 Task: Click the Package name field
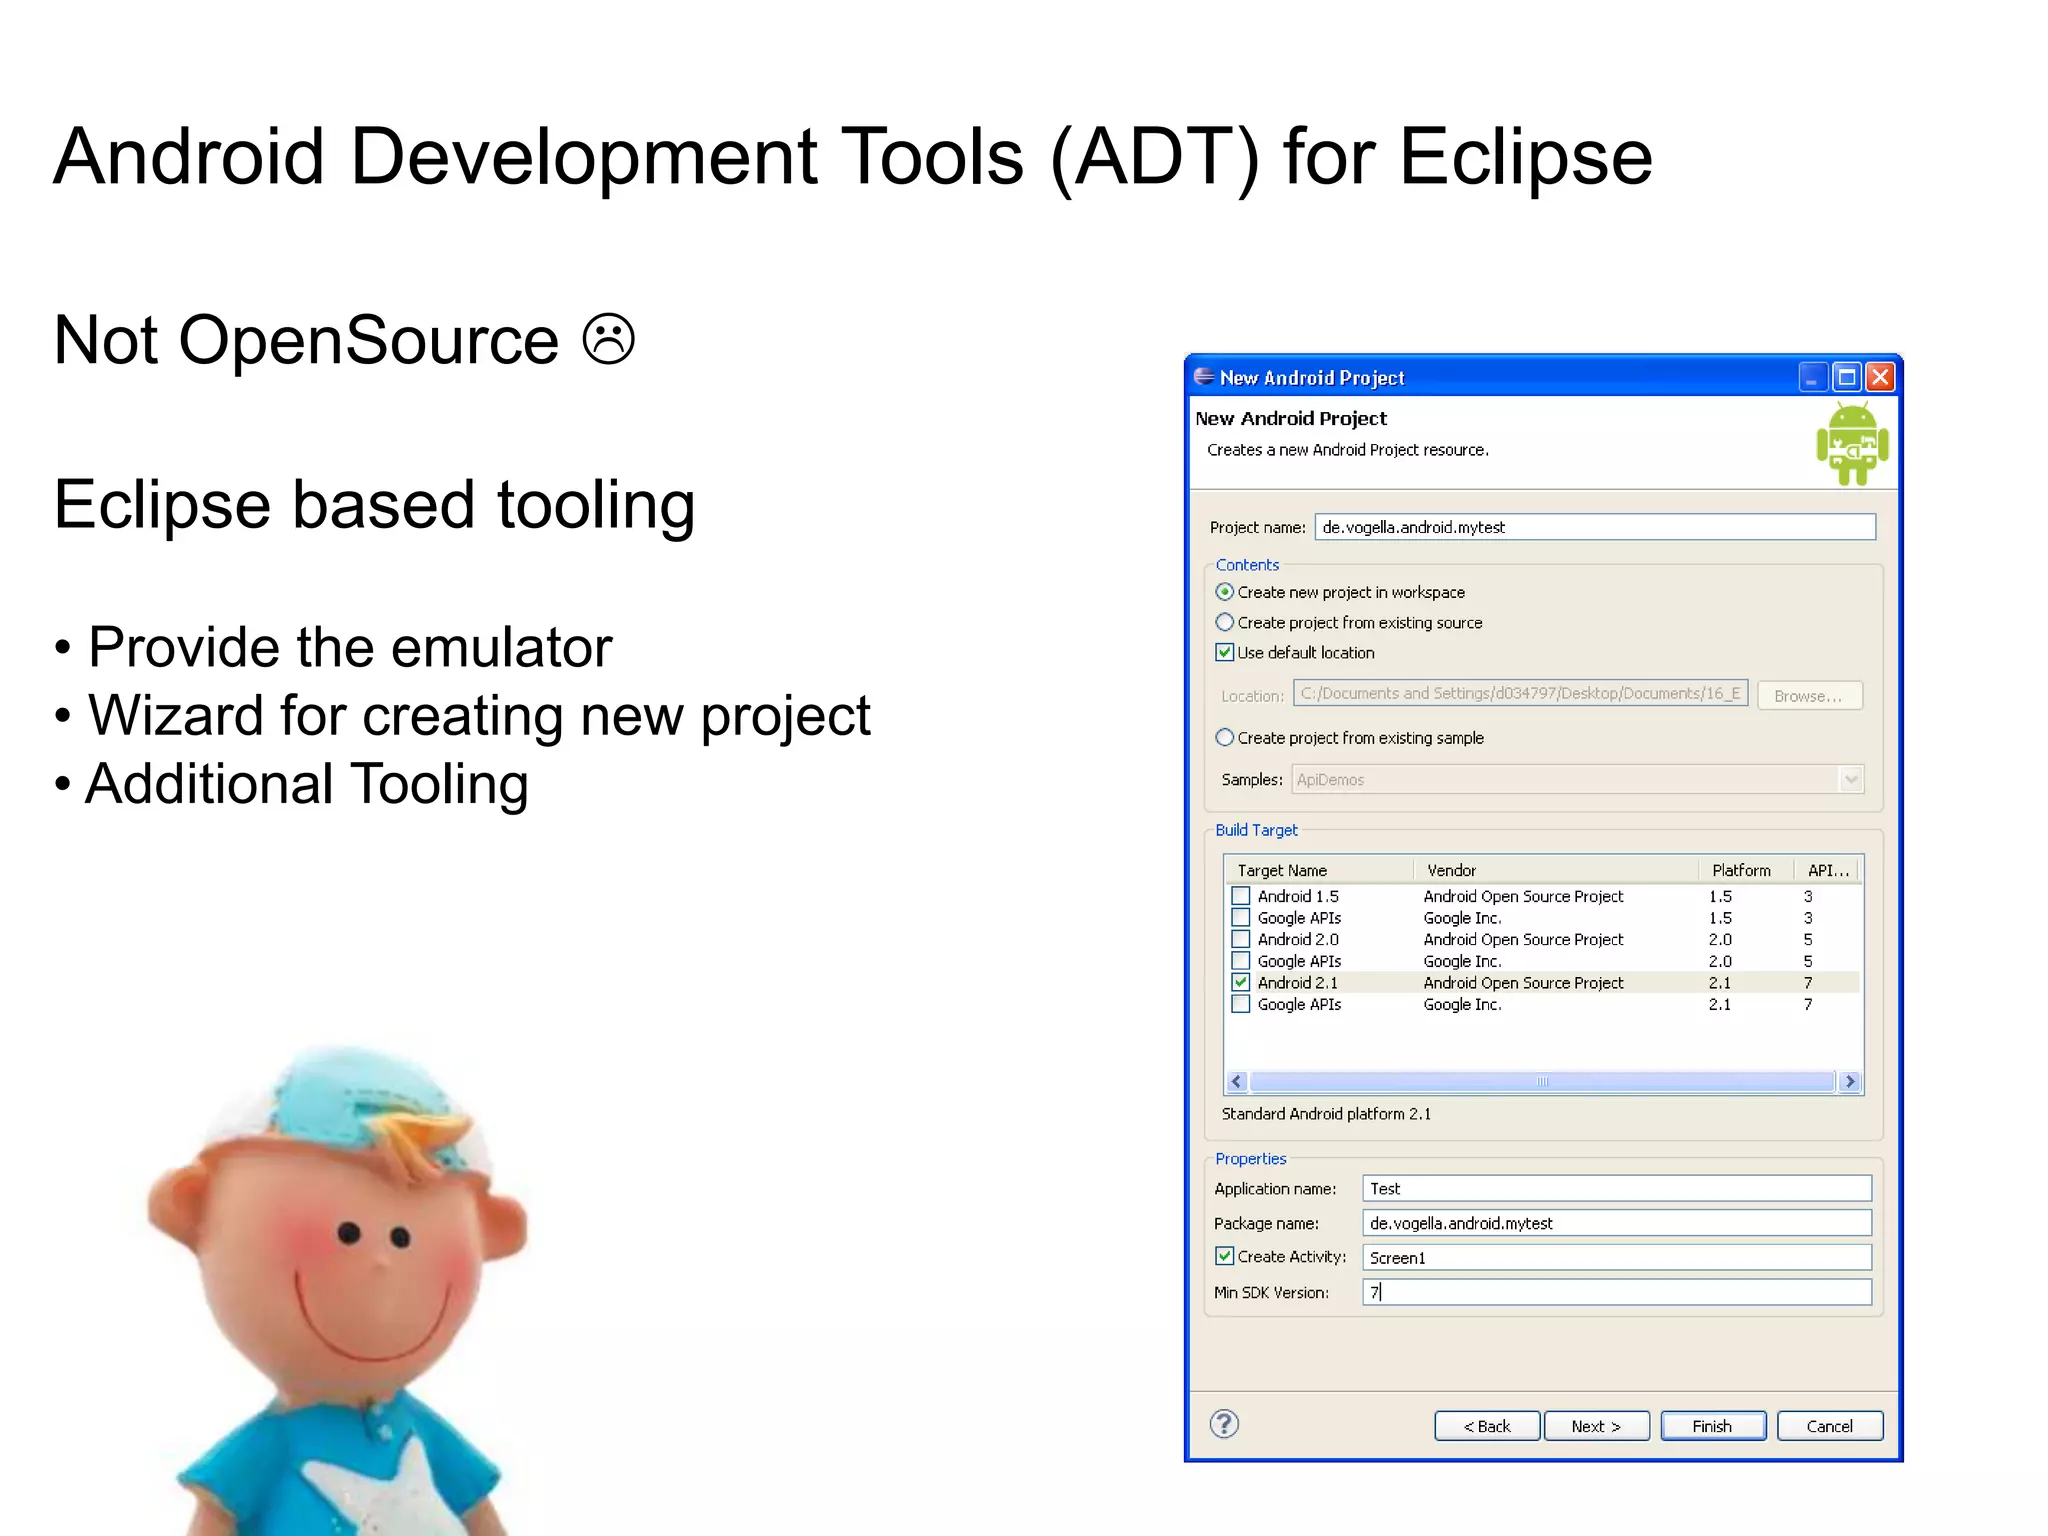click(x=1616, y=1223)
